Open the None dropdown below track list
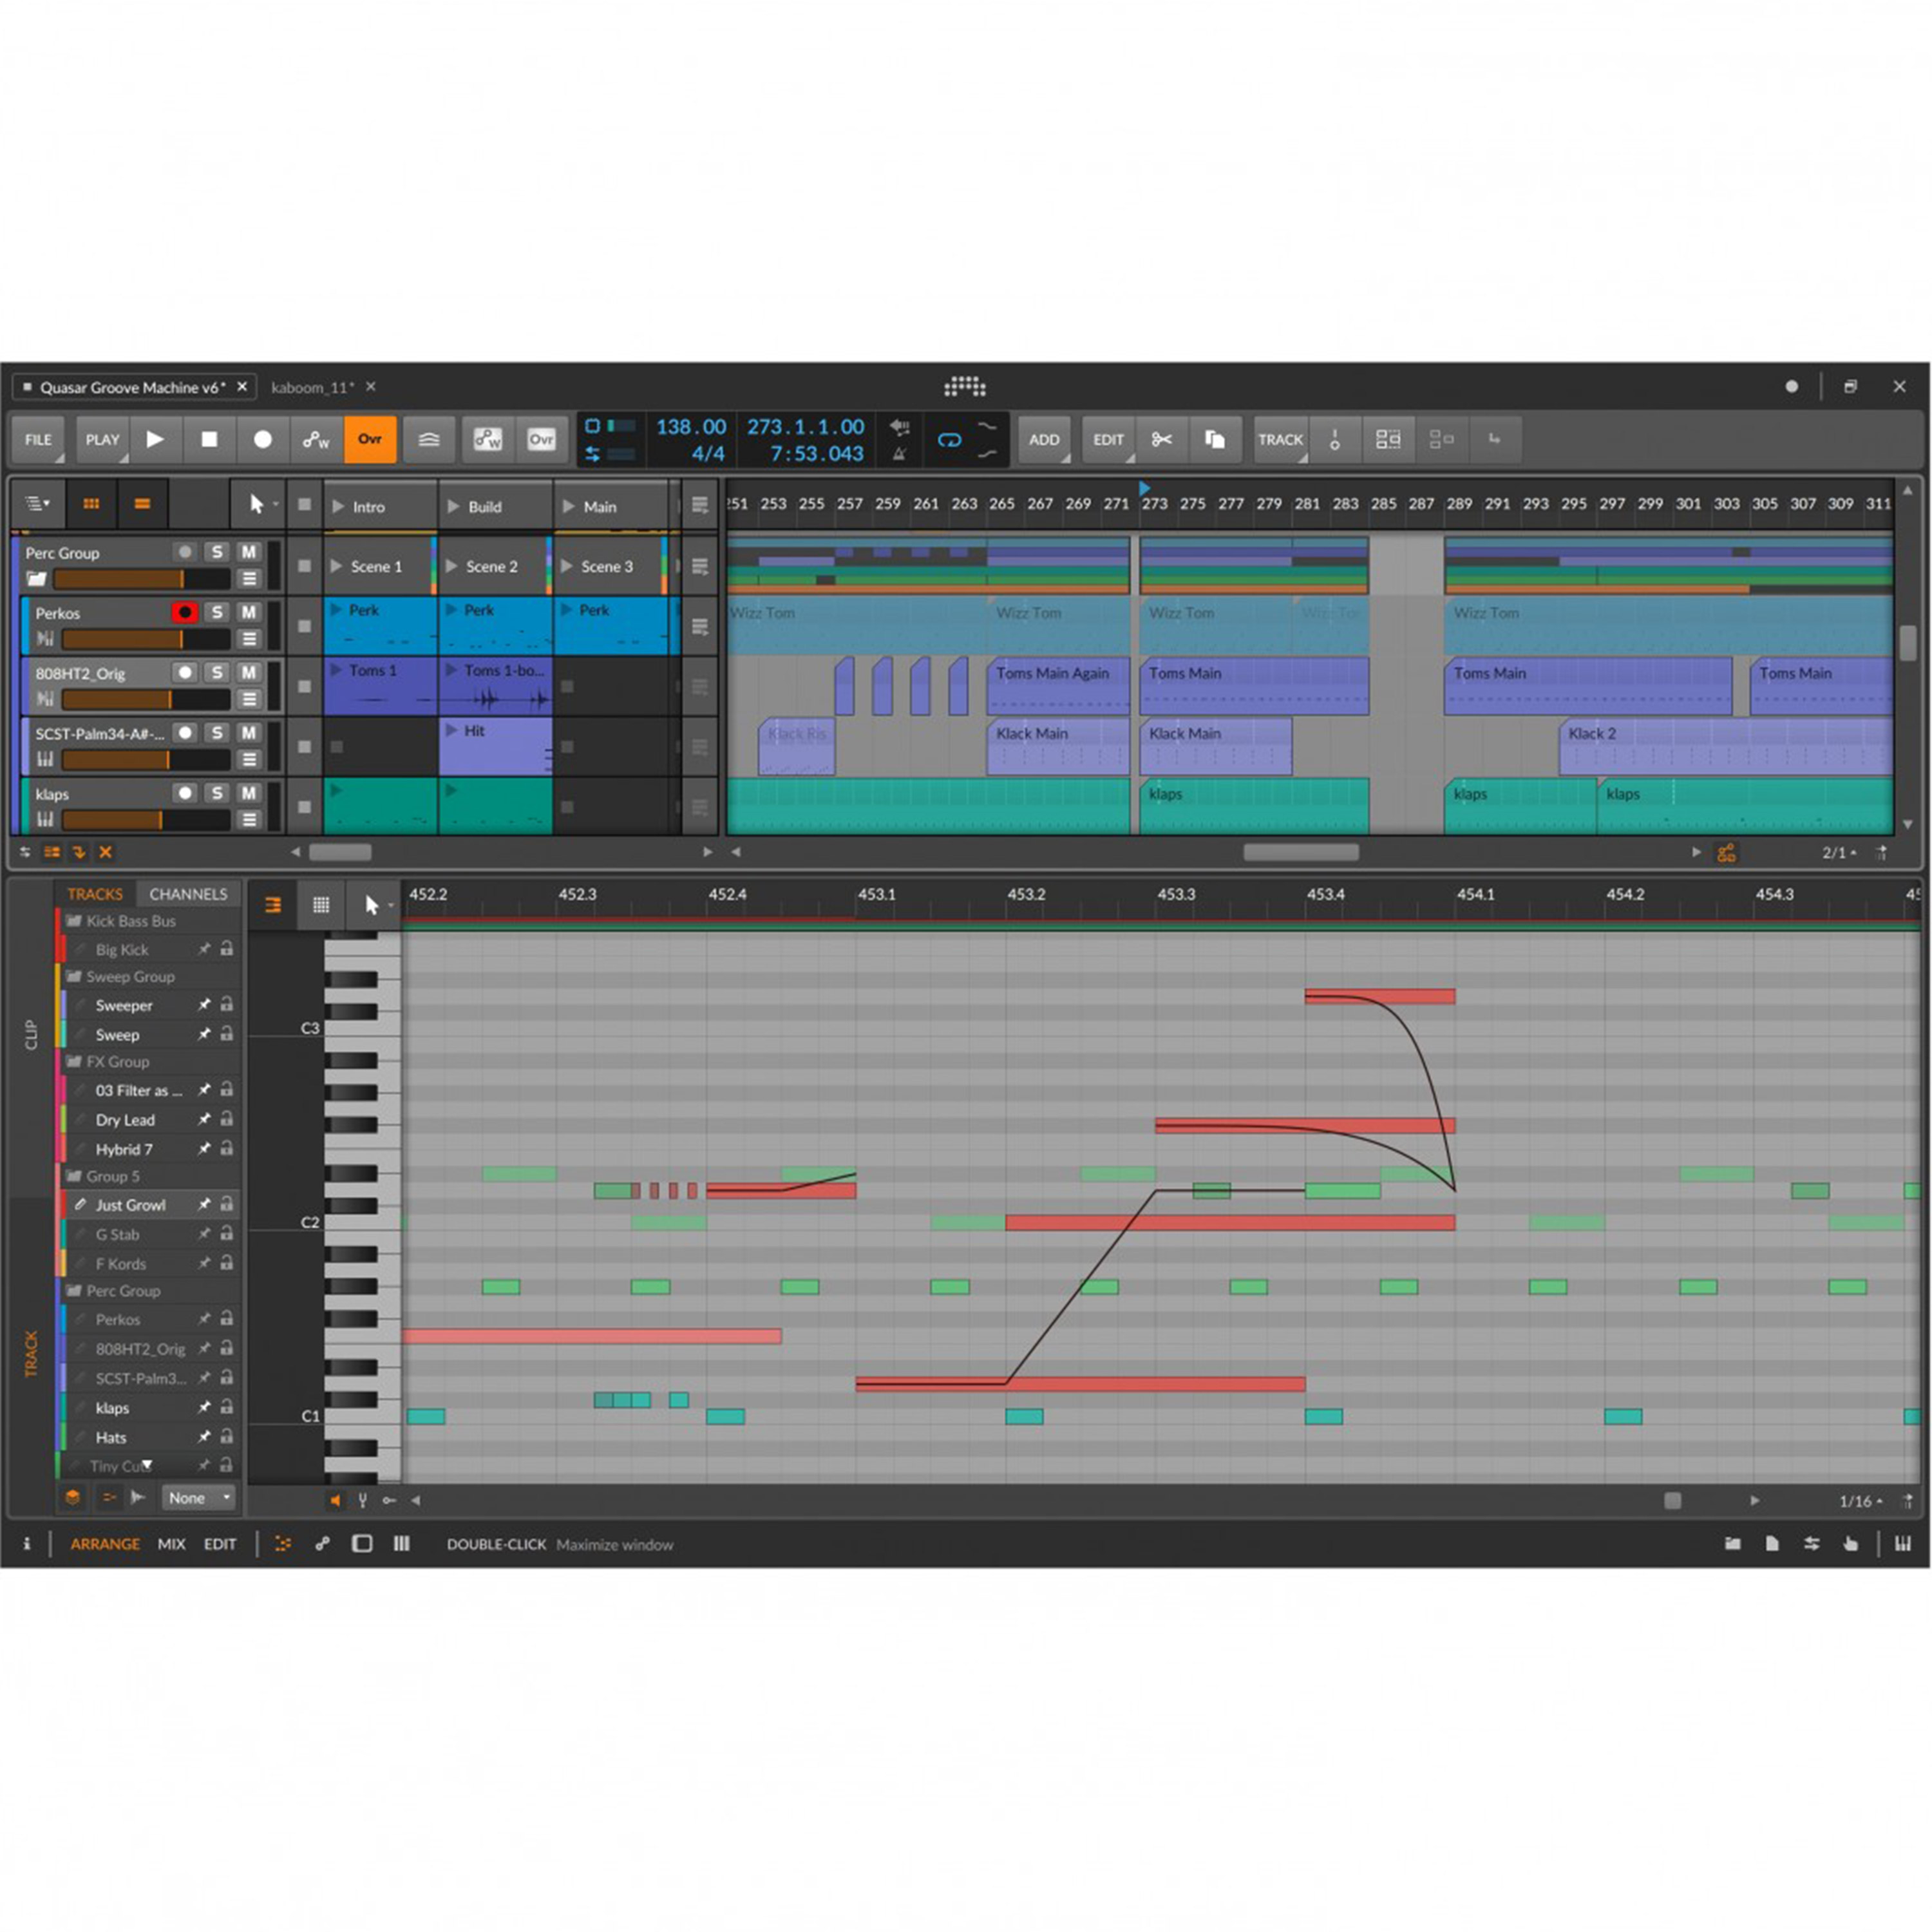1932x1932 pixels. pos(199,1497)
